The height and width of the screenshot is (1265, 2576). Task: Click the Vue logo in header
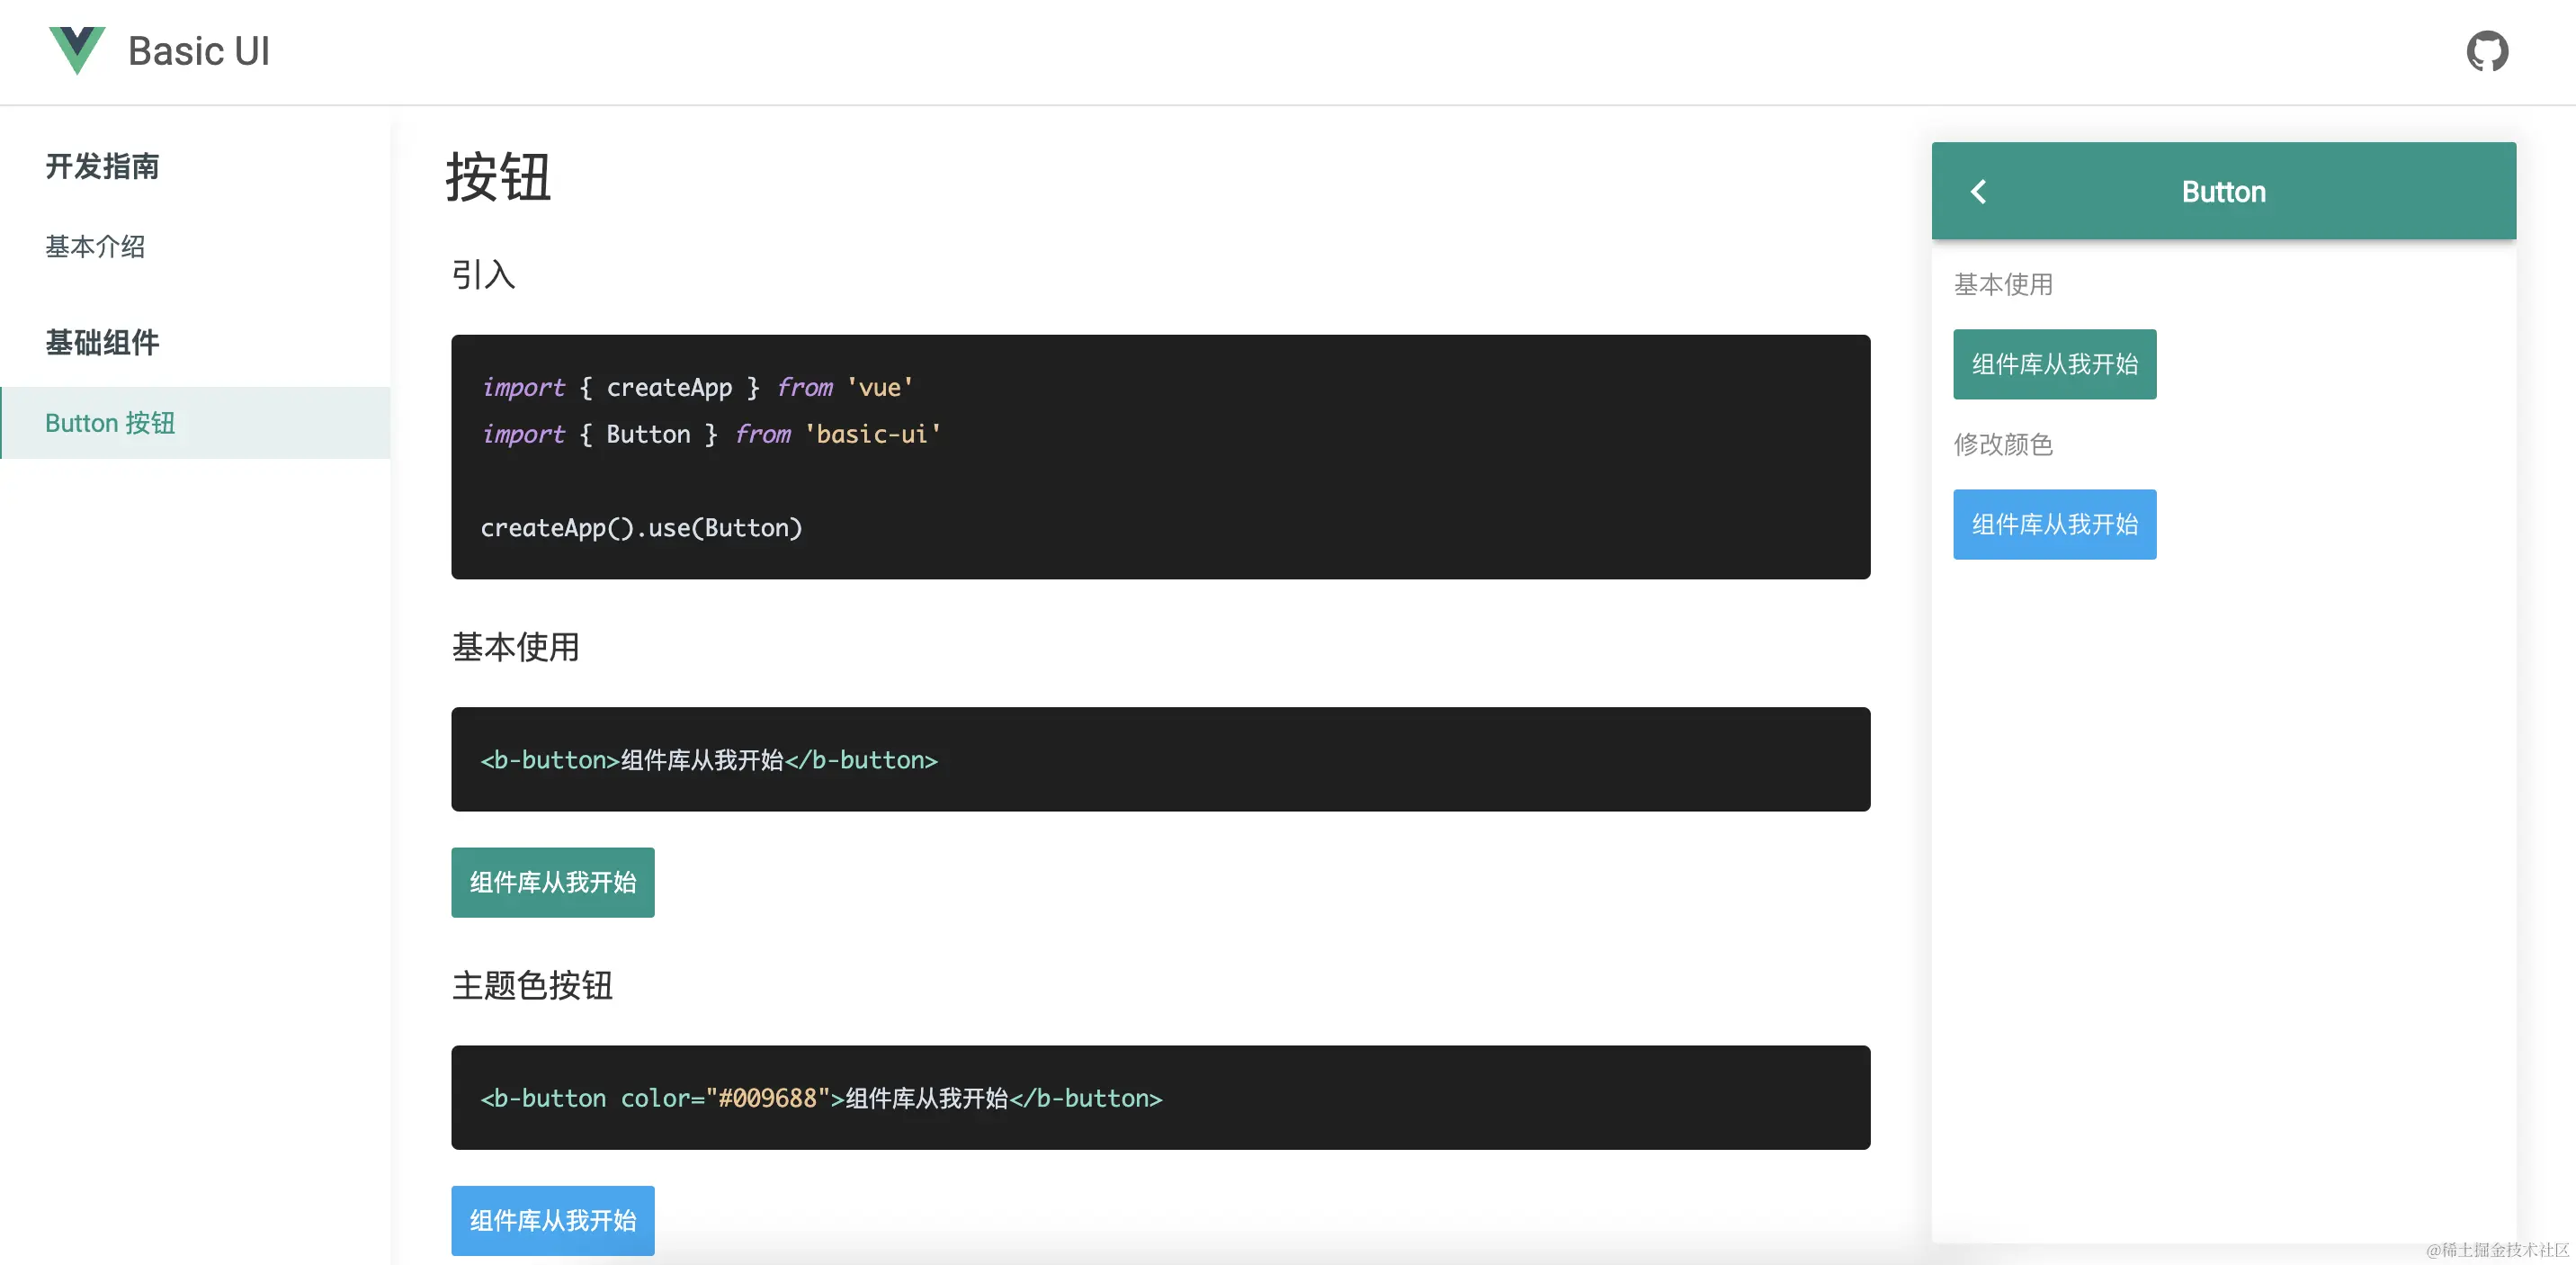coord(77,50)
